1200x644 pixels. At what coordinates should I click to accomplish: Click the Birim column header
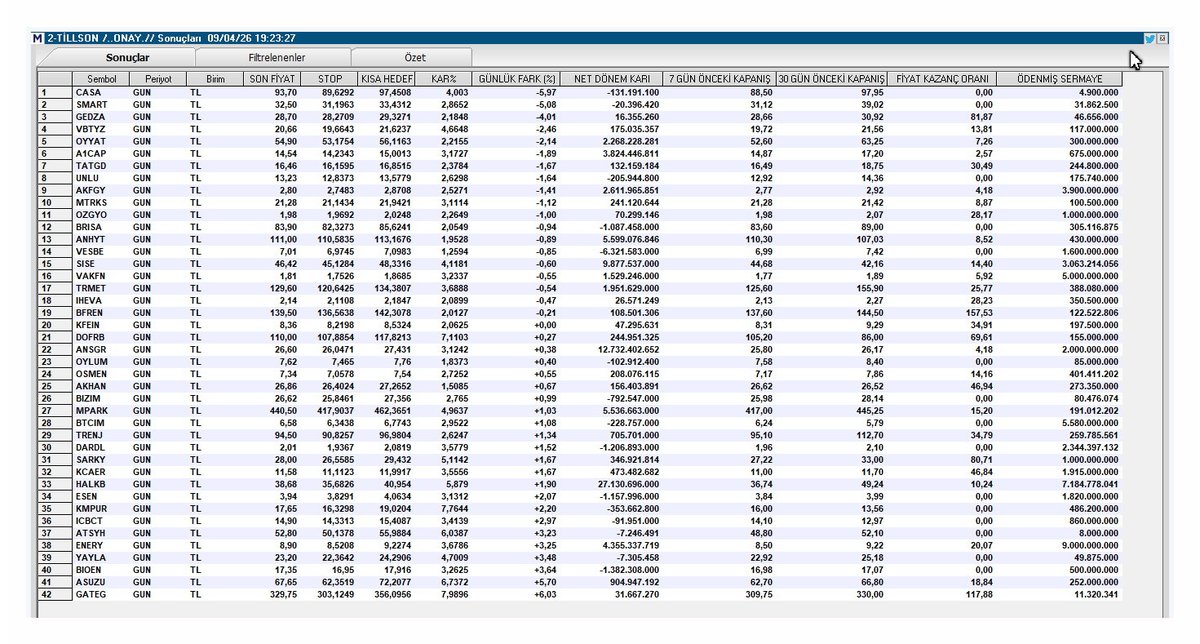(215, 79)
